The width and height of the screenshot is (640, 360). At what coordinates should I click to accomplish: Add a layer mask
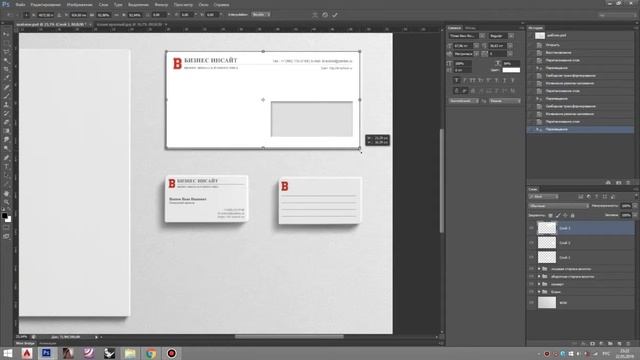tap(592, 344)
